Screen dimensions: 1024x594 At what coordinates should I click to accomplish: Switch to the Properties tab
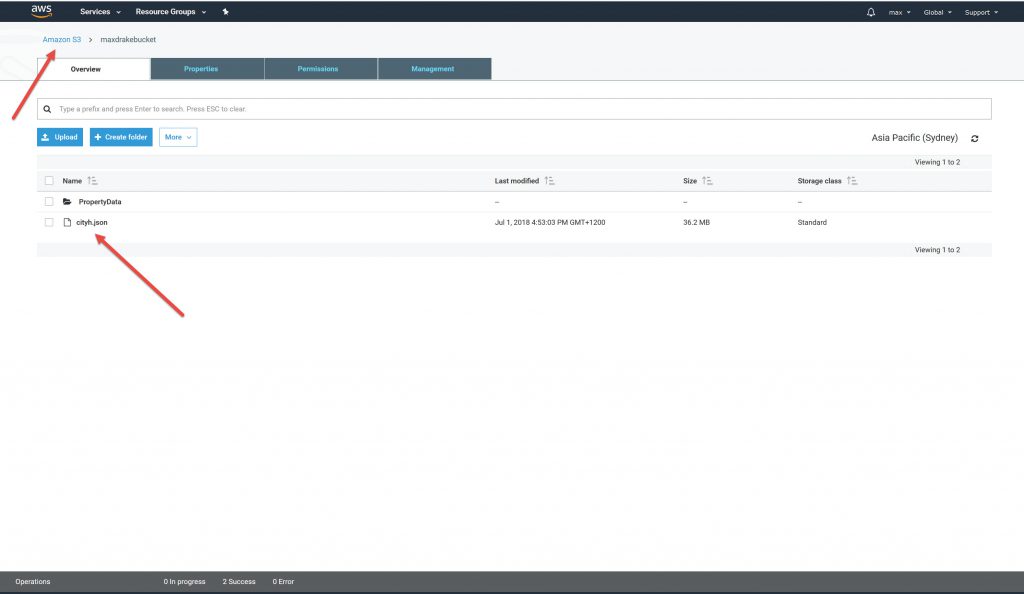point(207,69)
